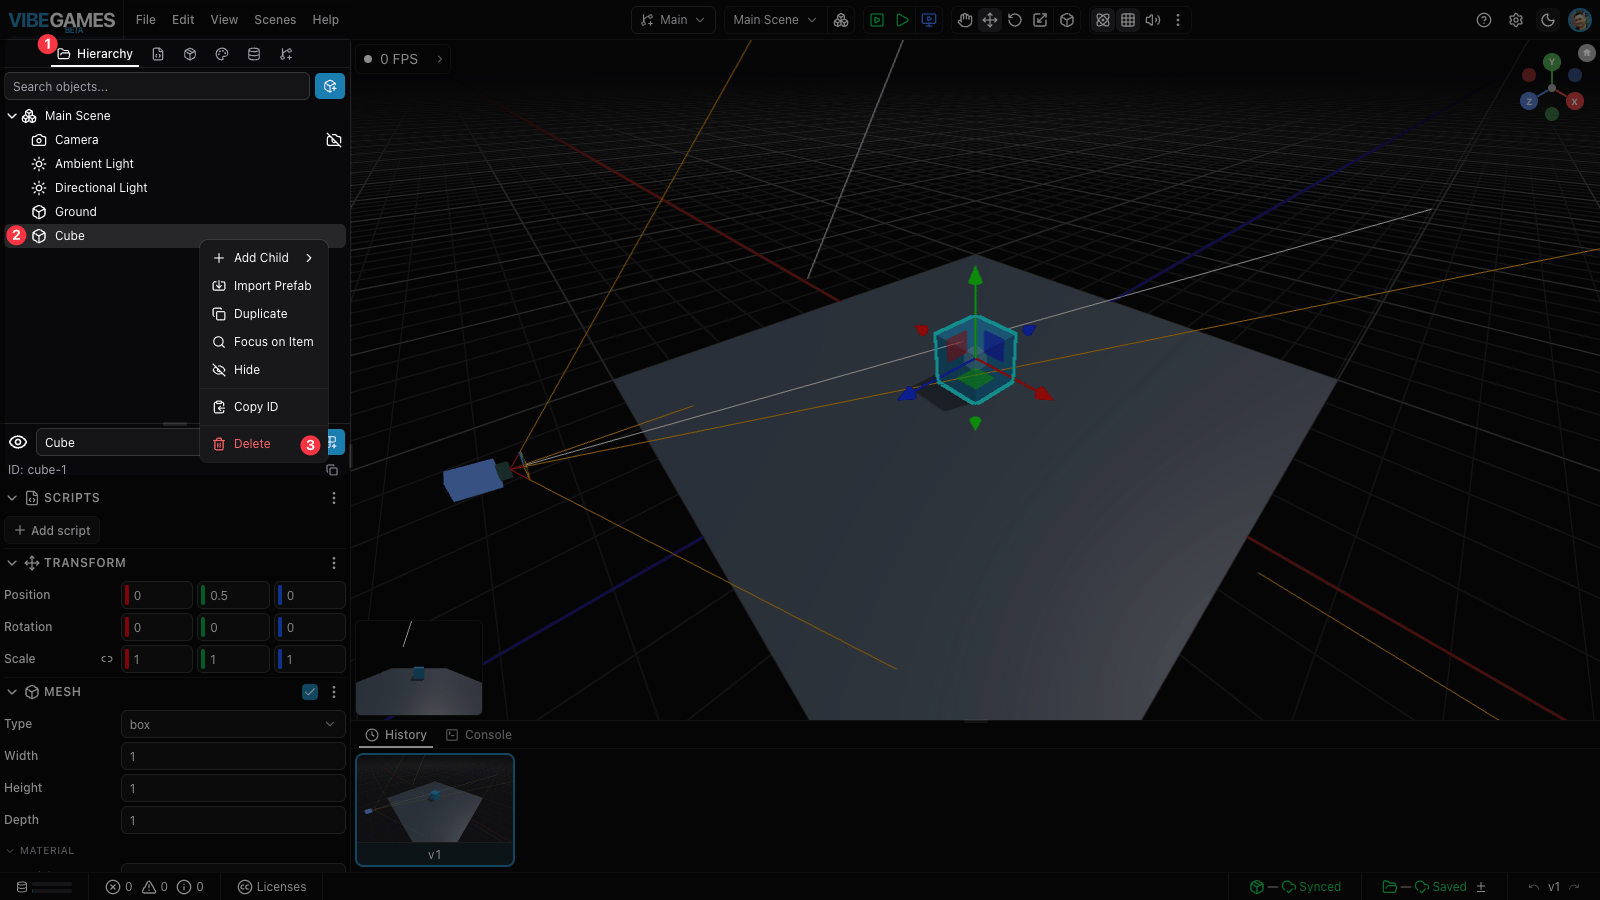Toggle dark mode moon icon
1600x900 pixels.
1548,20
